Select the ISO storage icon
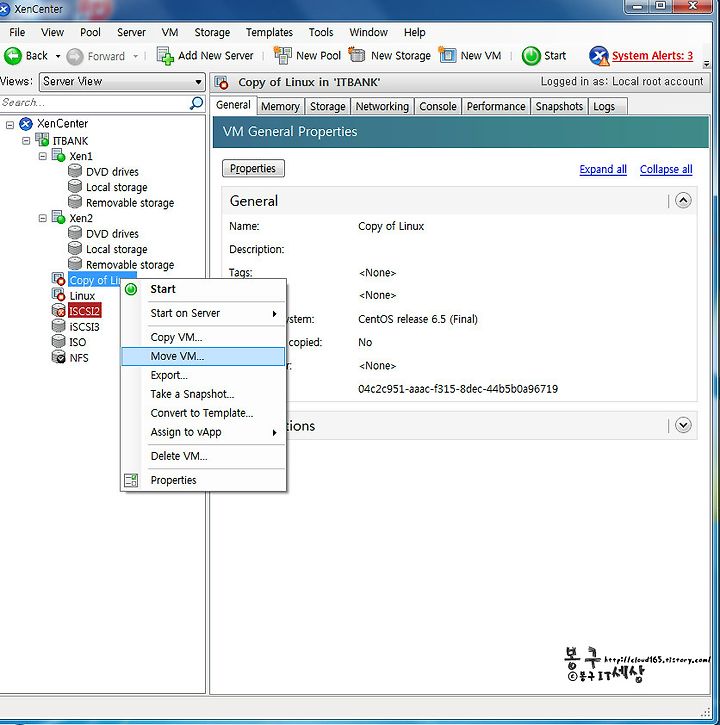720x725 pixels. 59,341
